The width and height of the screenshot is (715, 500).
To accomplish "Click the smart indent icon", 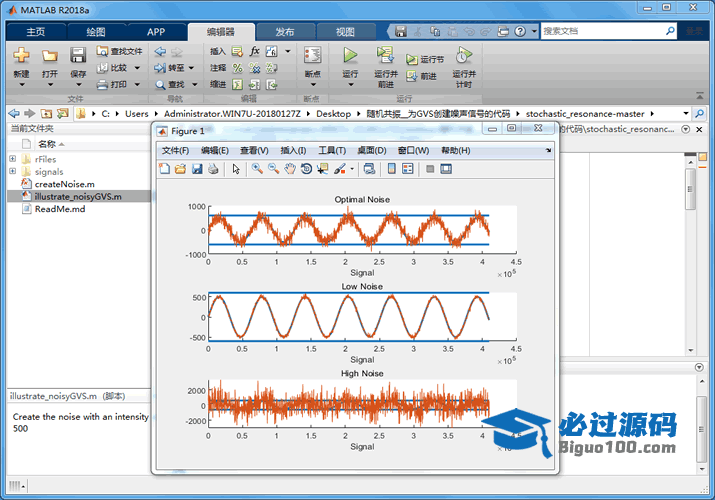I will 238,84.
